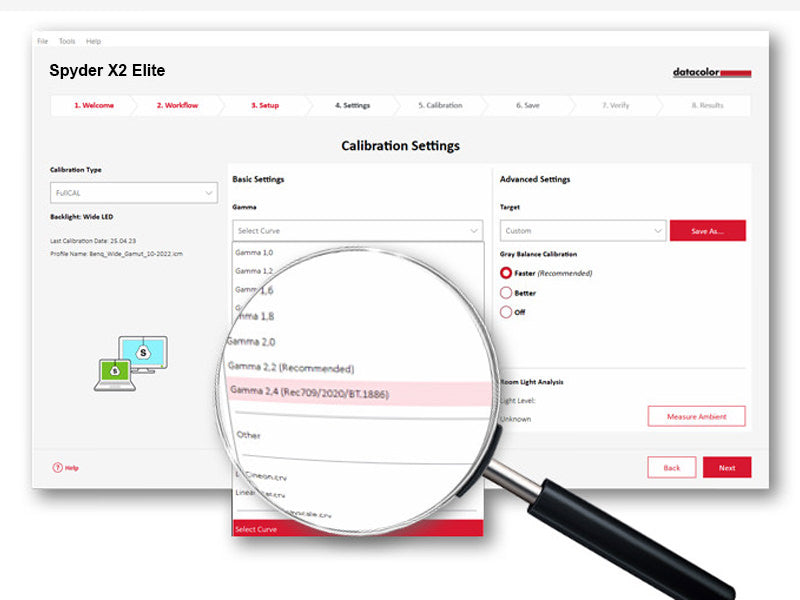Expand the Gamma Select Curve dropdown
800x600 pixels.
click(x=357, y=230)
